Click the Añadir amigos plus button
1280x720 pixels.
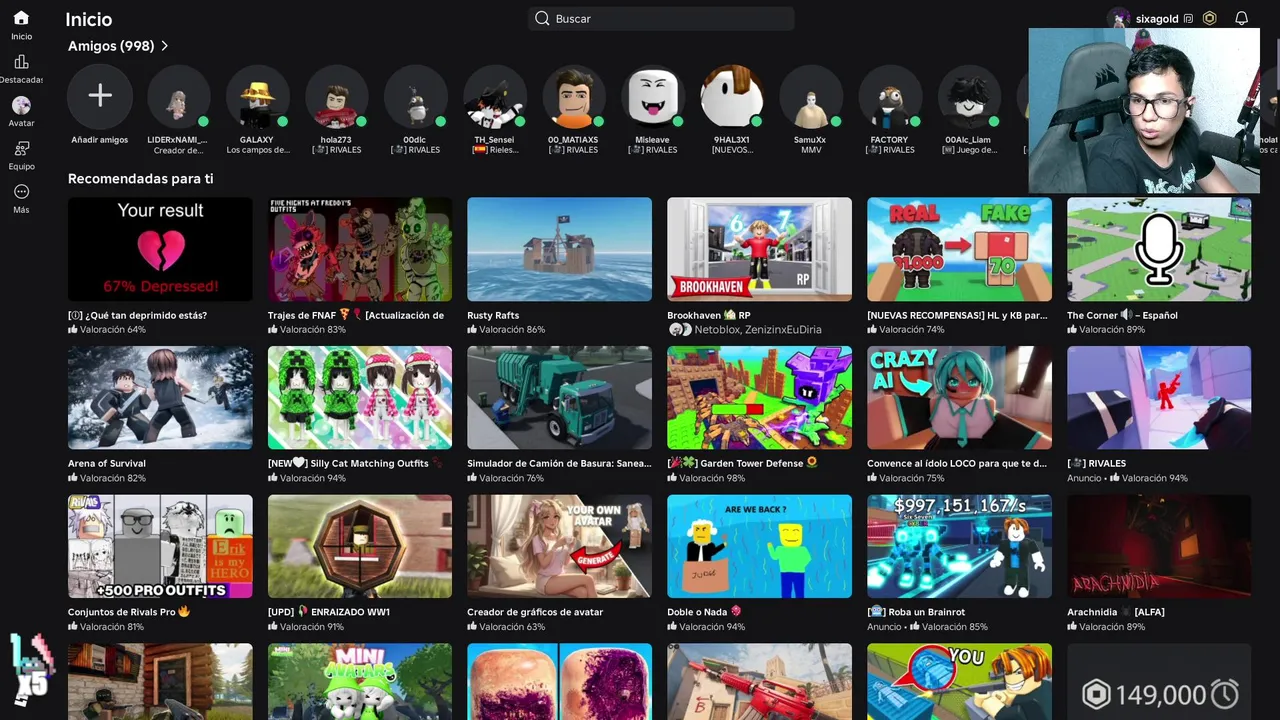[100, 97]
